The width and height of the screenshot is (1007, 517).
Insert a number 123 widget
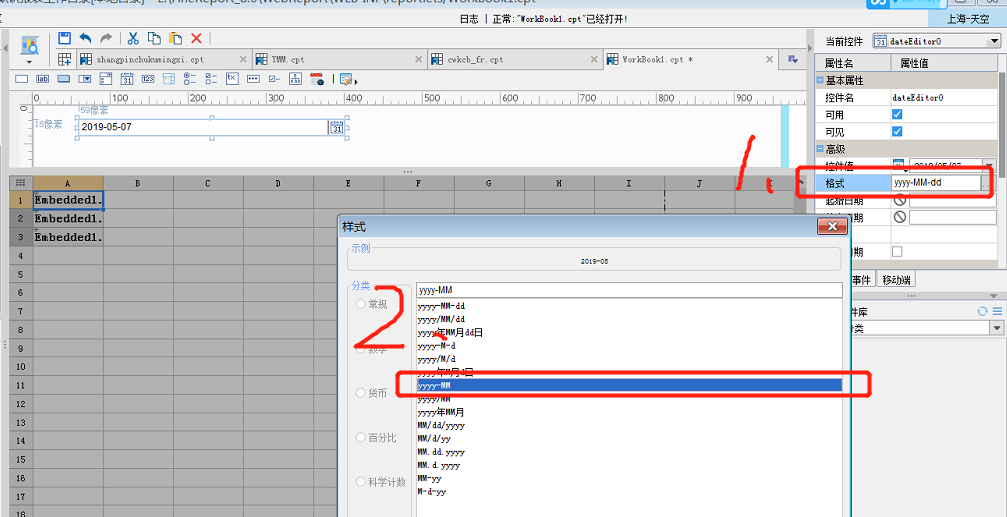(x=148, y=79)
